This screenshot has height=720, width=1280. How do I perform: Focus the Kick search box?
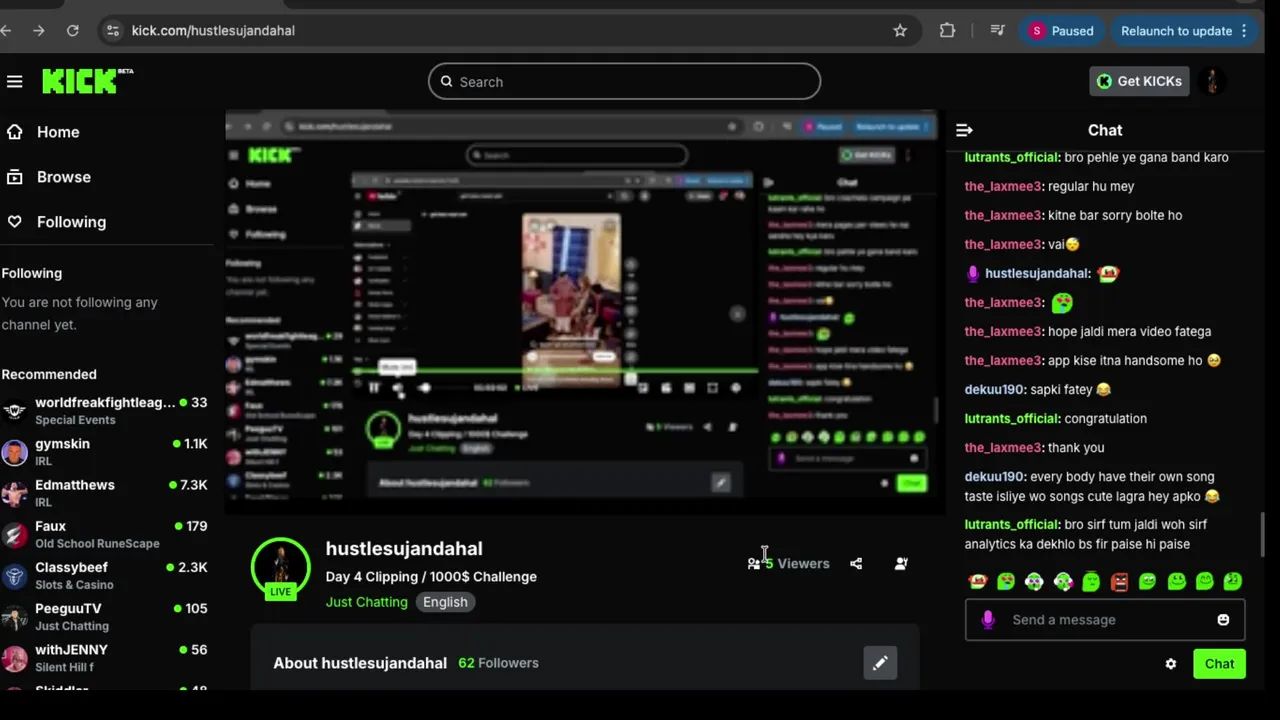pos(625,82)
